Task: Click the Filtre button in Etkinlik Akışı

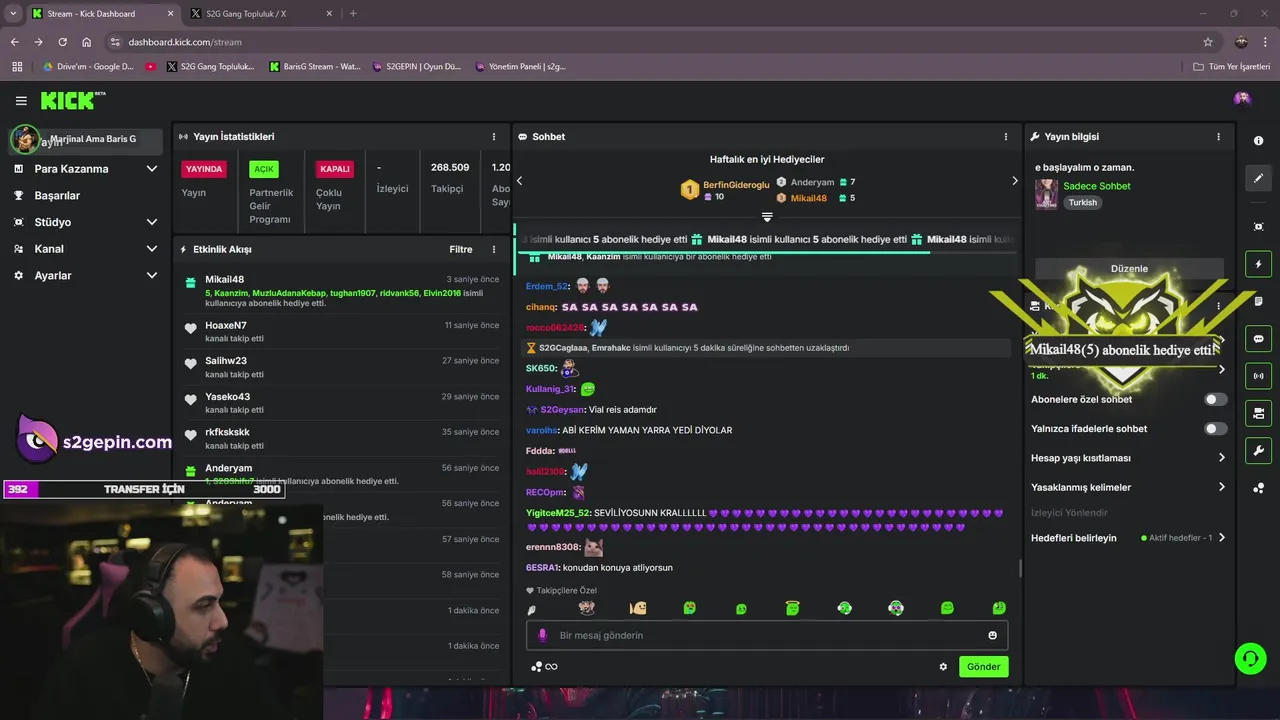Action: coord(461,250)
